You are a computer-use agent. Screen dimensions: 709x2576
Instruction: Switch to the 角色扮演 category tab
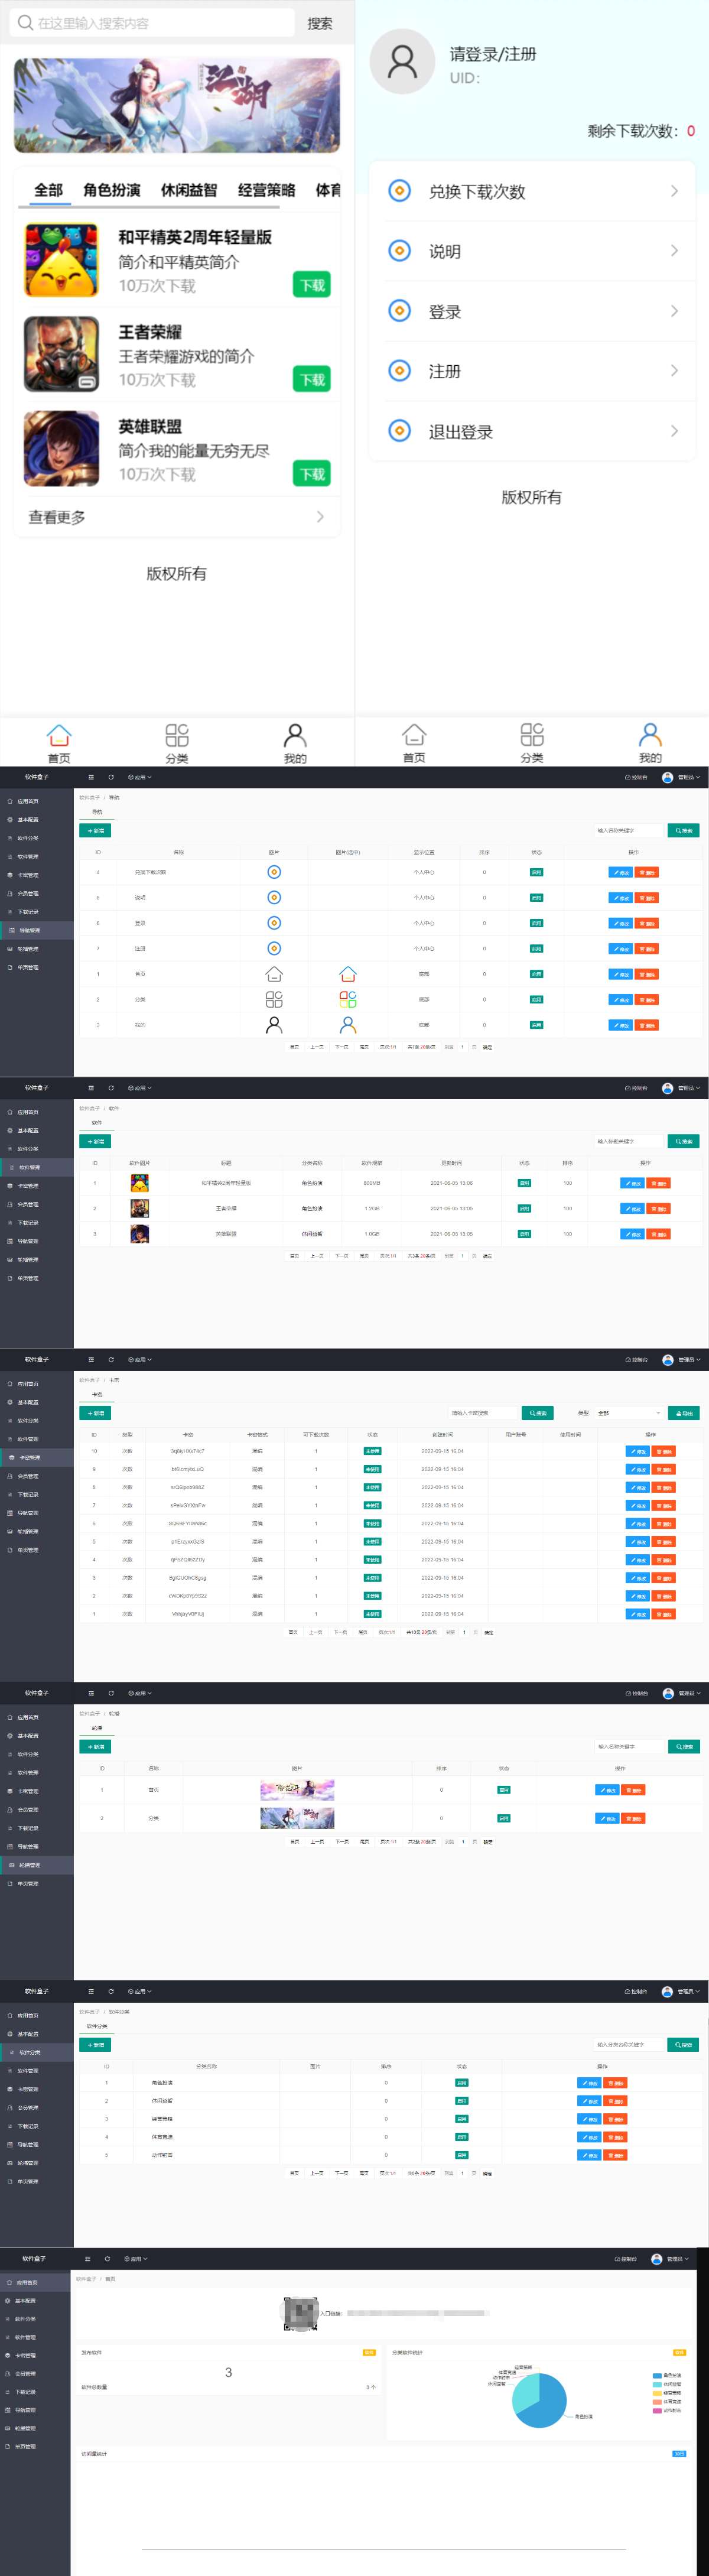[x=112, y=190]
